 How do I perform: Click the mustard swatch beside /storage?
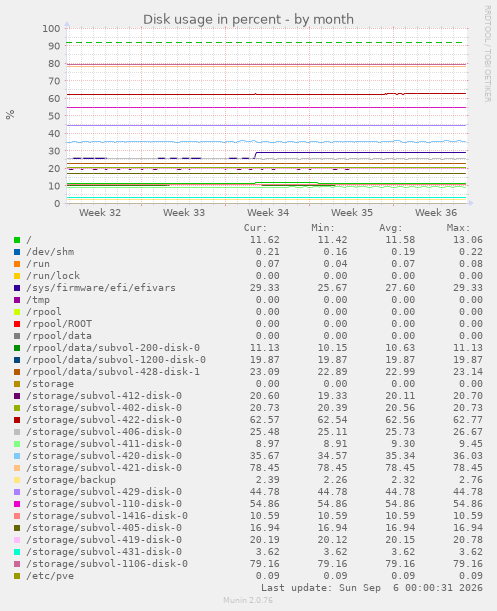[17, 384]
